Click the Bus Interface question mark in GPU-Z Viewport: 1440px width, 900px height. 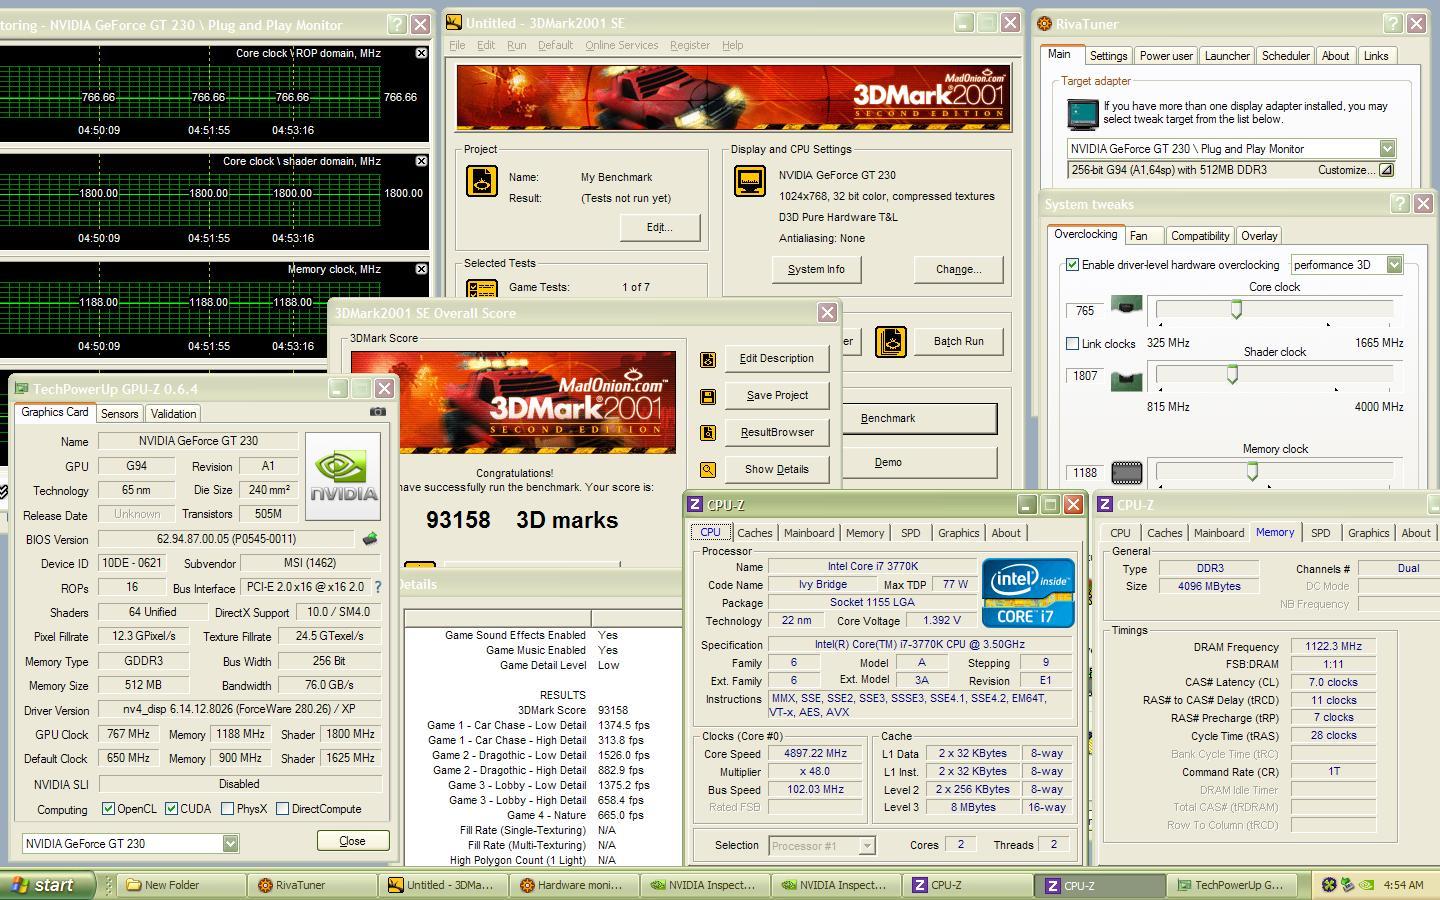[x=377, y=588]
